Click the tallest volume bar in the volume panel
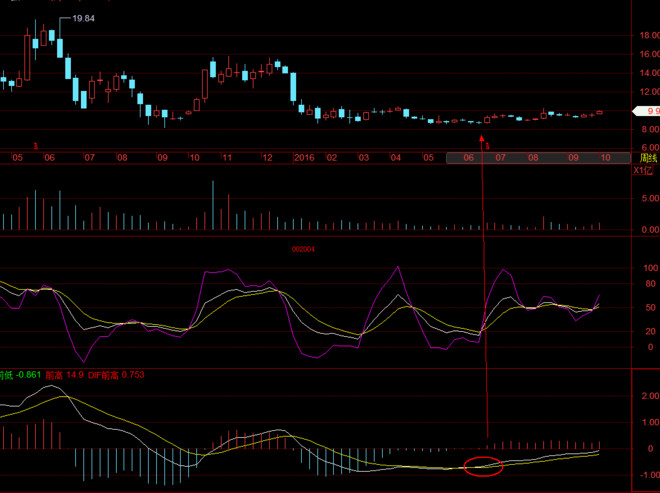Image resolution: width=660 pixels, height=493 pixels. click(213, 206)
